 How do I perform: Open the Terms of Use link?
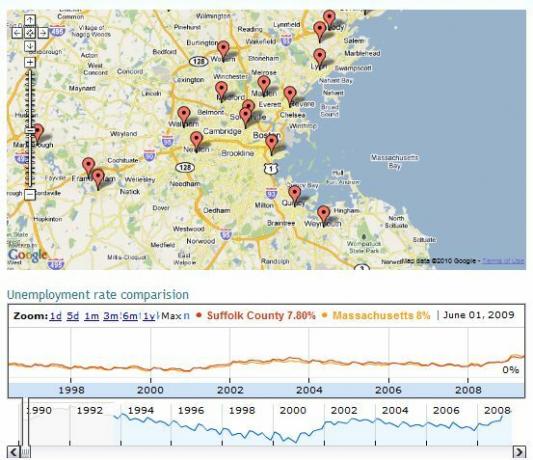pyautogui.click(x=503, y=261)
